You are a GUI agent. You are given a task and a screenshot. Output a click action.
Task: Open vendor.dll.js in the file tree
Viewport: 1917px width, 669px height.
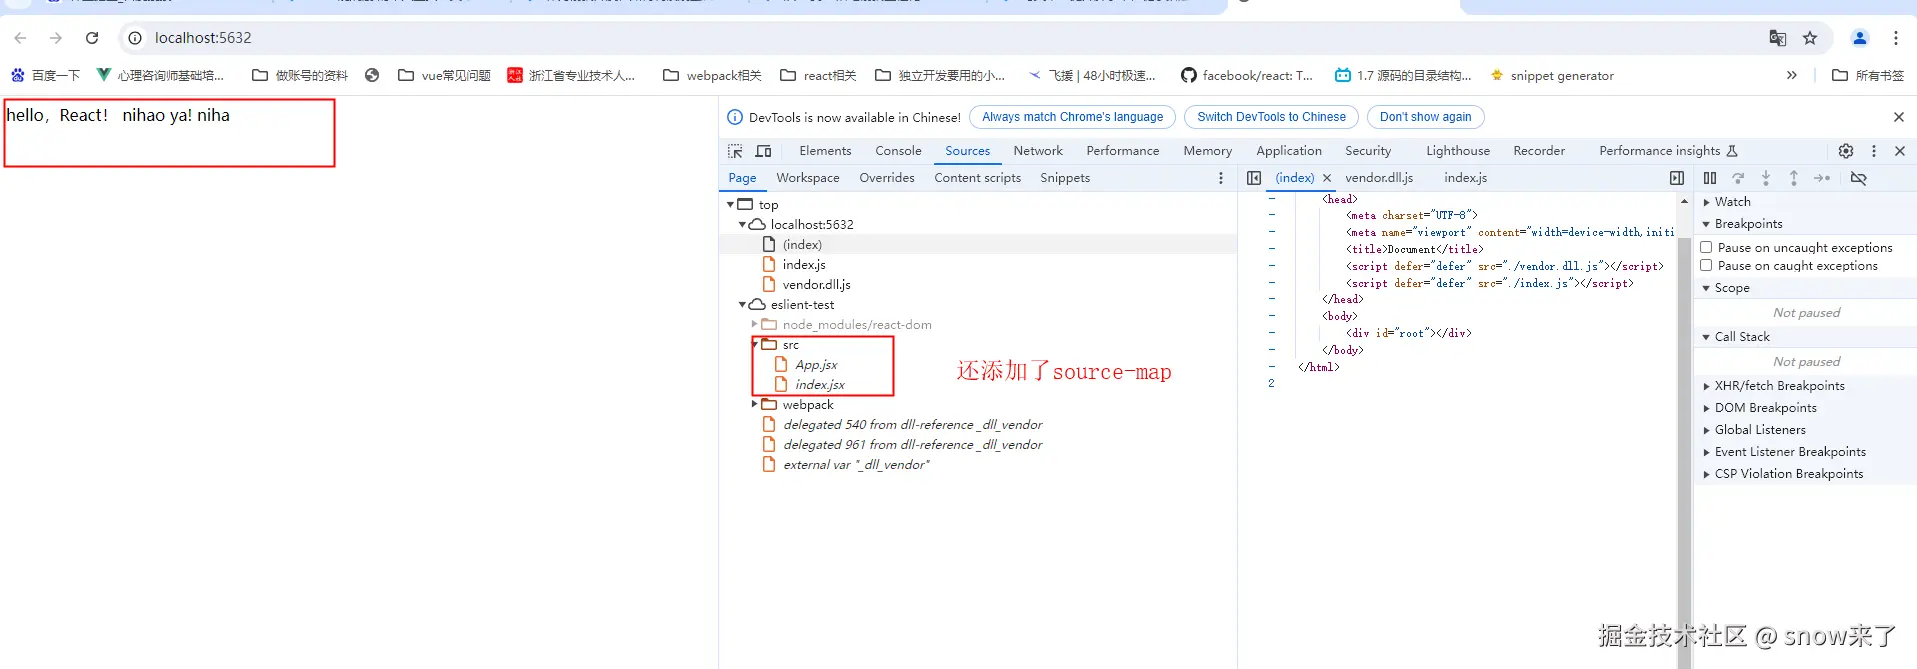pos(816,285)
